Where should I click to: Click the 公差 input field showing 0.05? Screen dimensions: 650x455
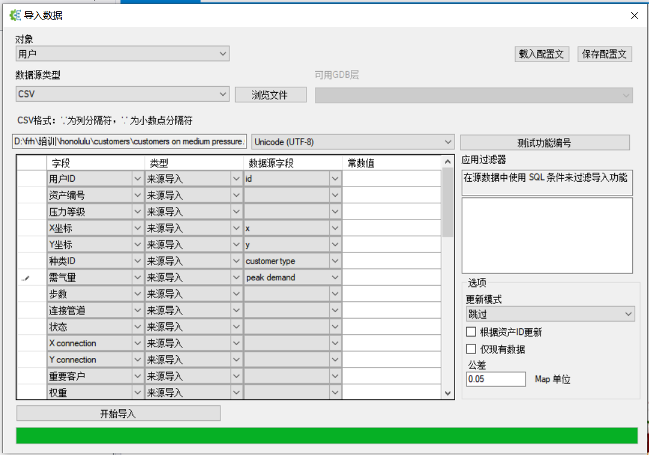coord(496,379)
